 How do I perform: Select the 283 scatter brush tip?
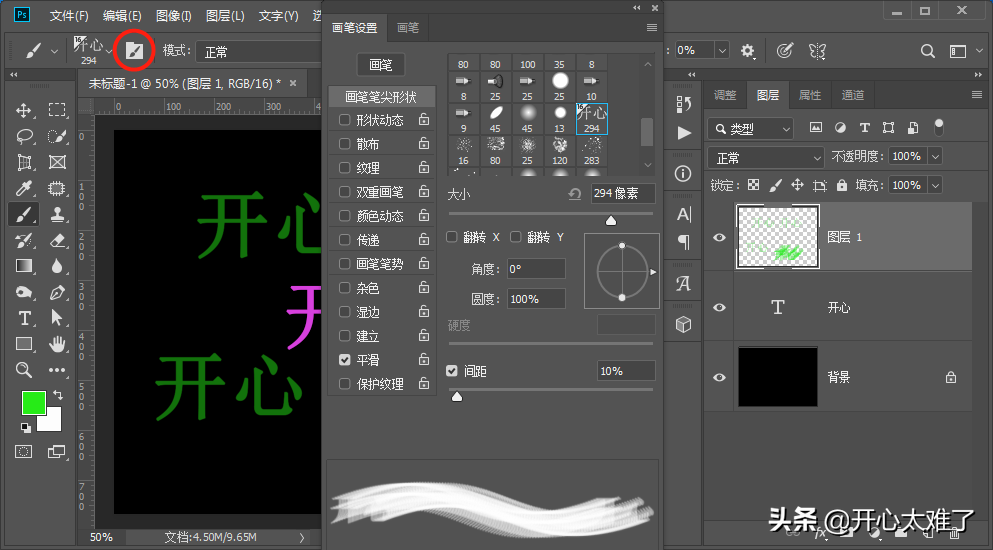point(591,151)
